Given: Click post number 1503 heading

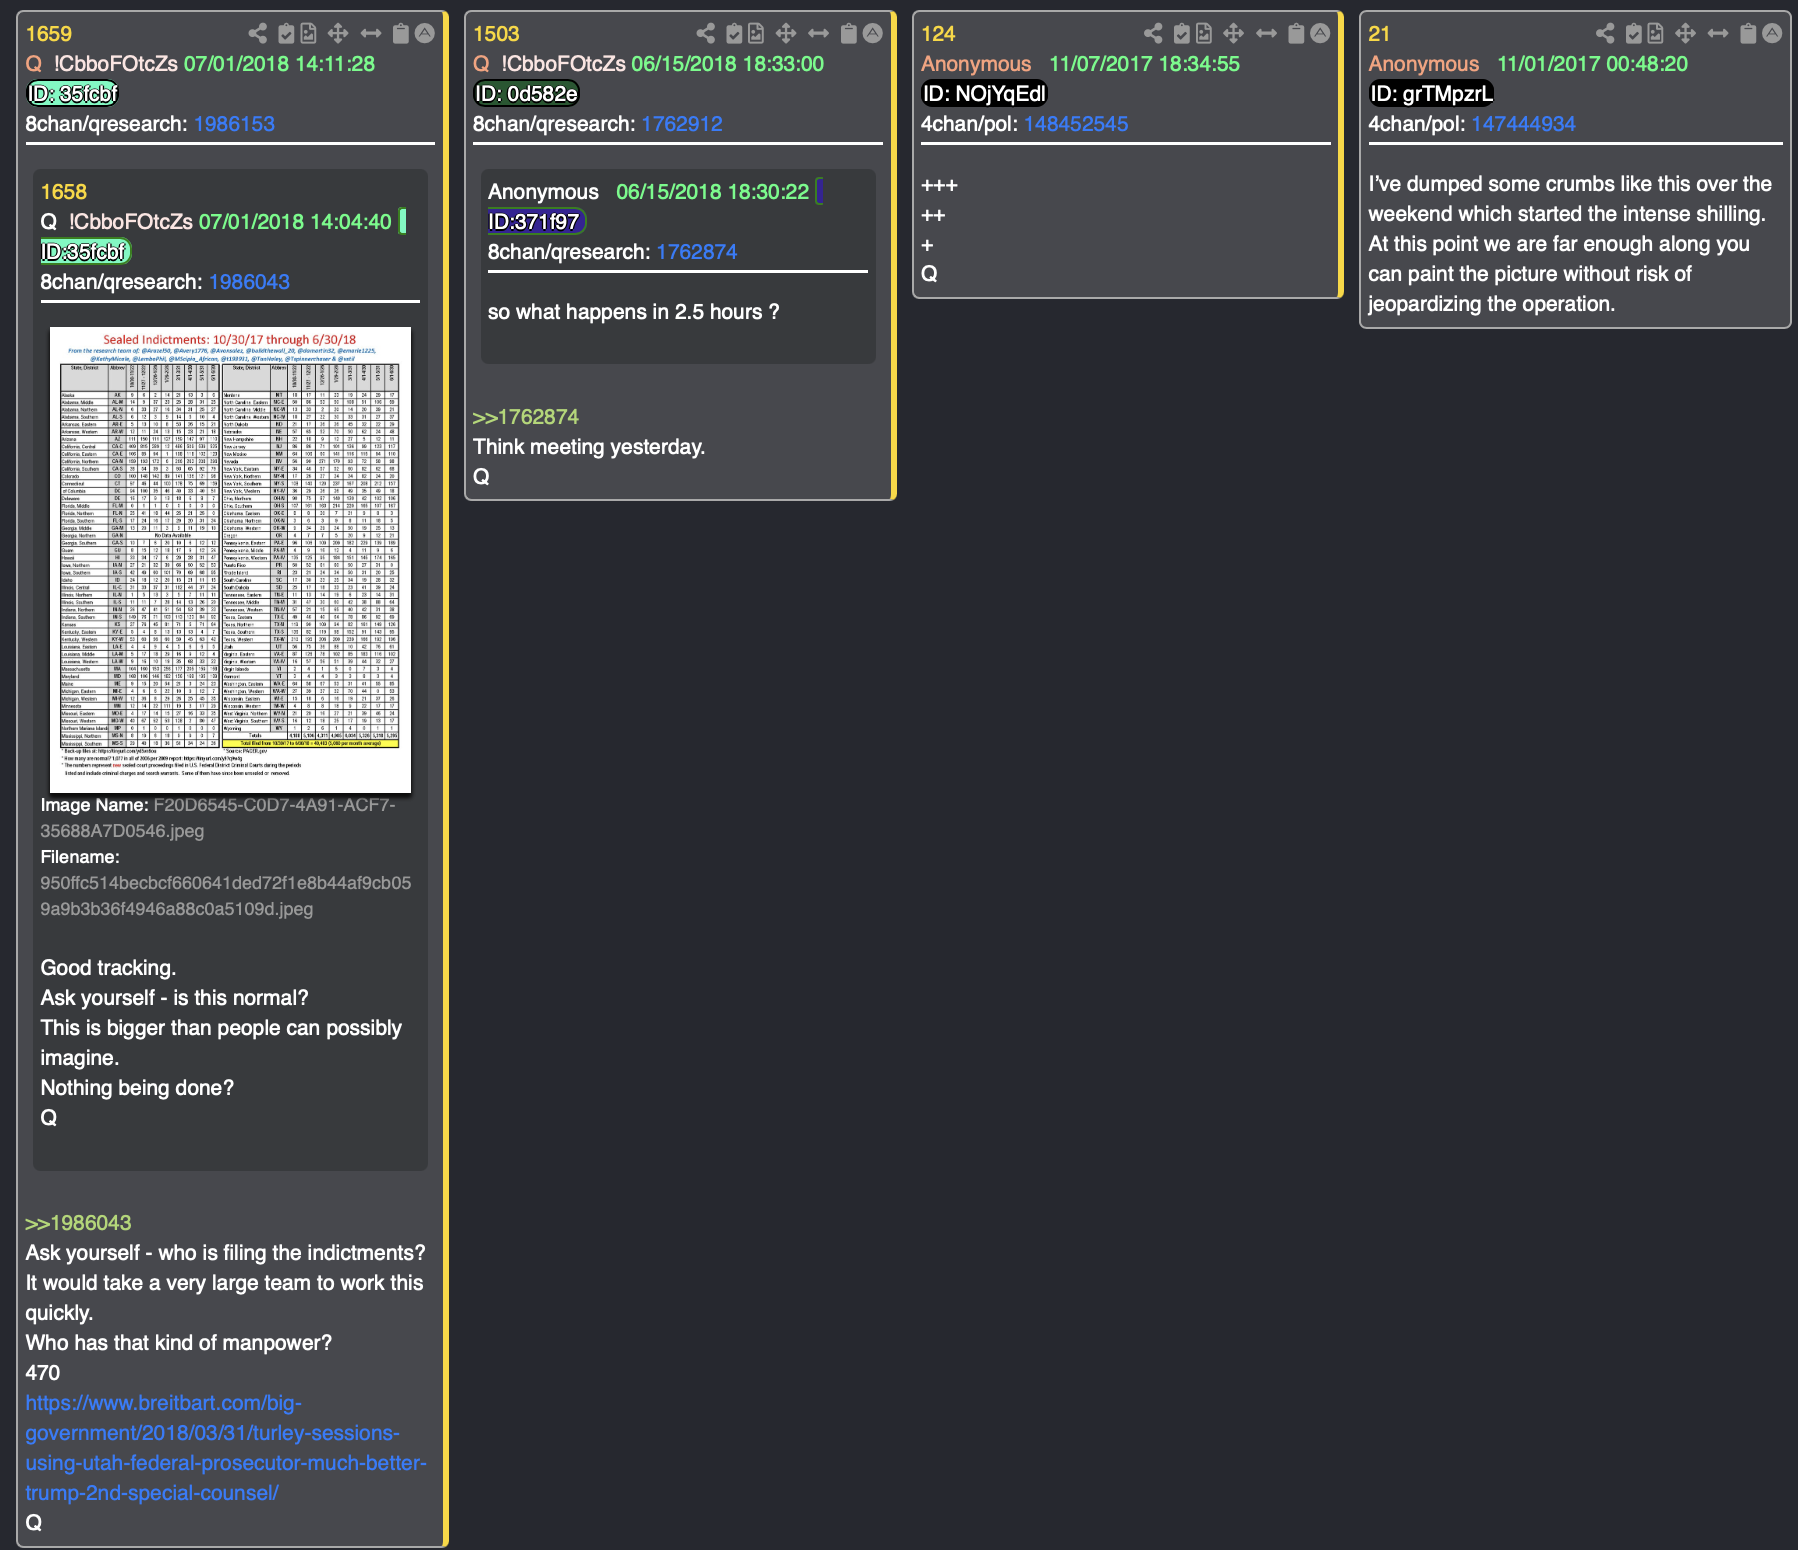Looking at the screenshot, I should [496, 34].
